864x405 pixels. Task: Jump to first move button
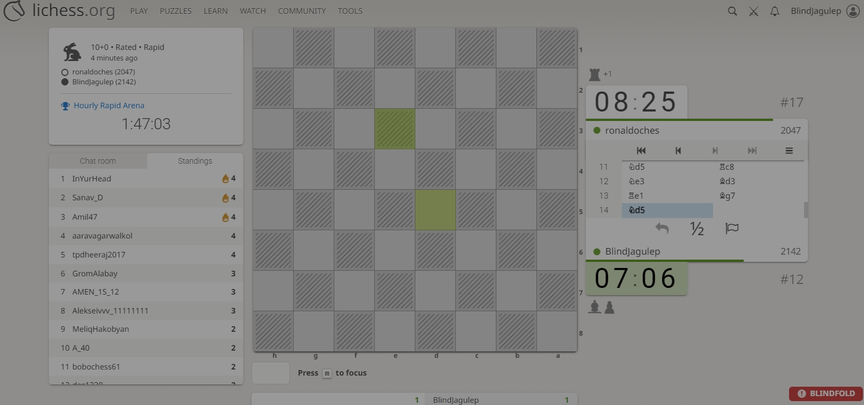[x=641, y=151]
